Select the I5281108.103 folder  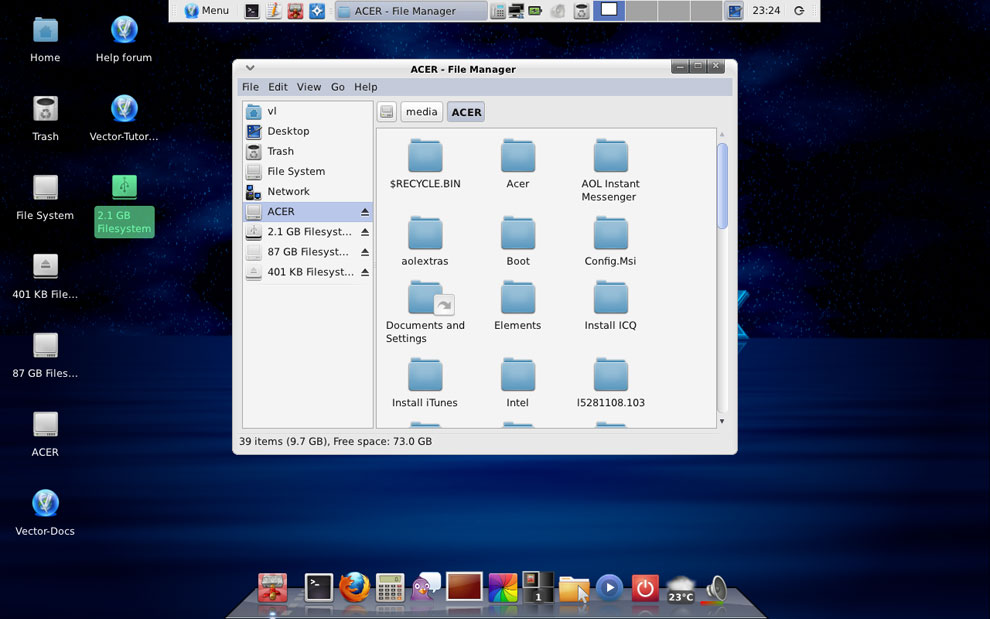click(610, 383)
